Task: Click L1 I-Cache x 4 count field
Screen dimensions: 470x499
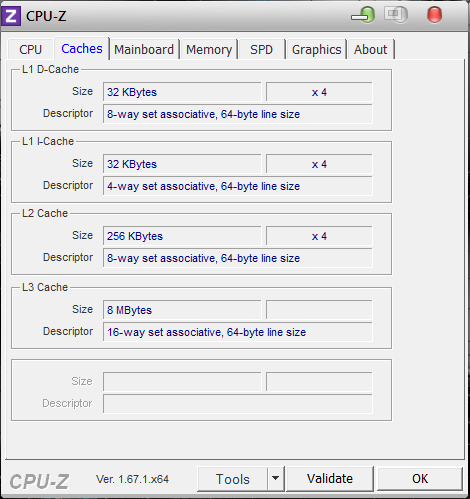Action: click(x=319, y=164)
